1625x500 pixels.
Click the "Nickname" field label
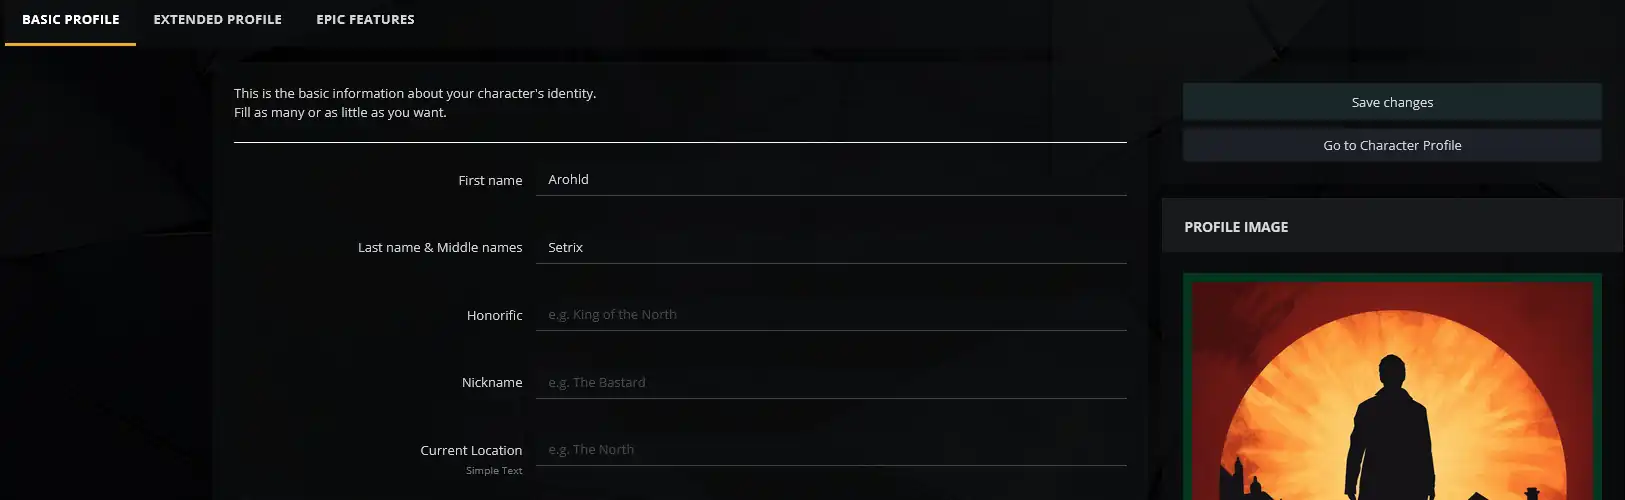pyautogui.click(x=492, y=383)
